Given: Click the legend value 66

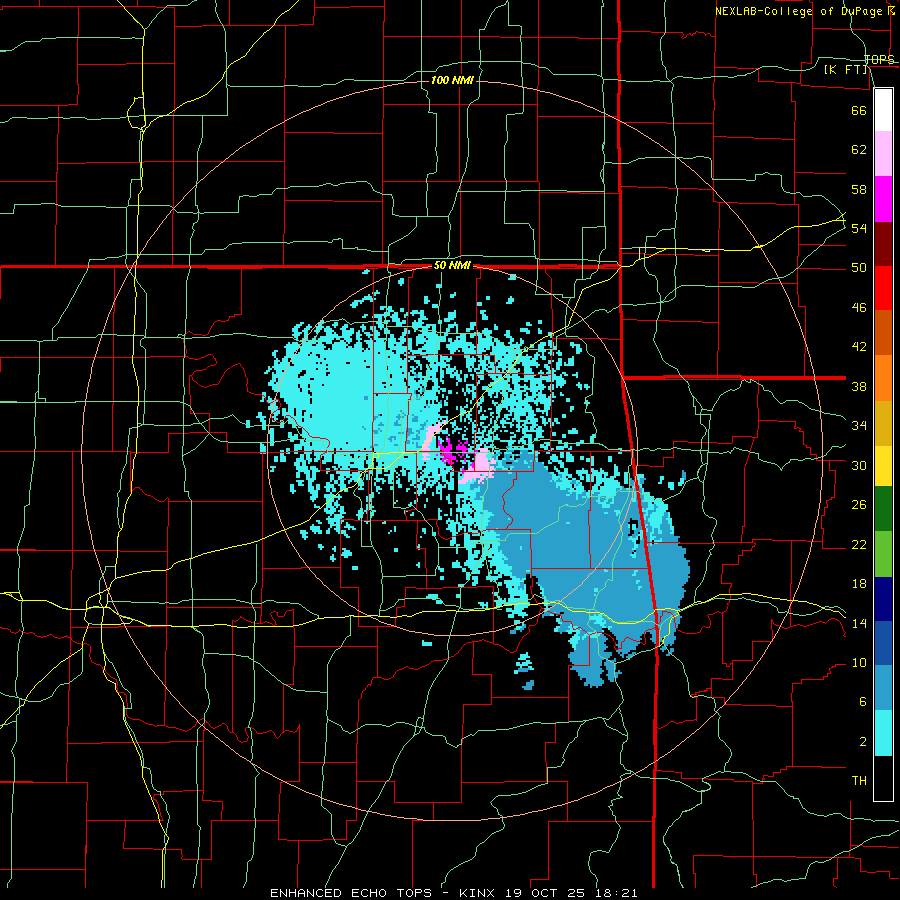Looking at the screenshot, I should click(859, 110).
